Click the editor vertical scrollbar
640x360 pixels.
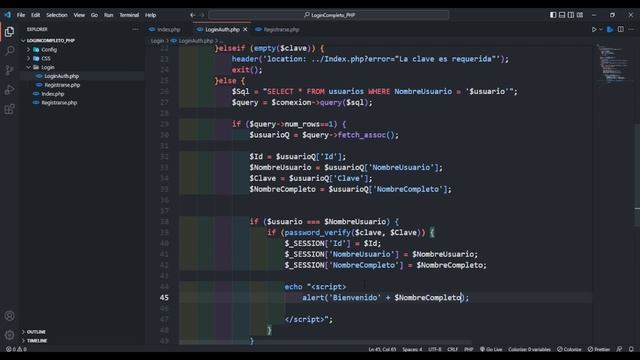click(637, 174)
